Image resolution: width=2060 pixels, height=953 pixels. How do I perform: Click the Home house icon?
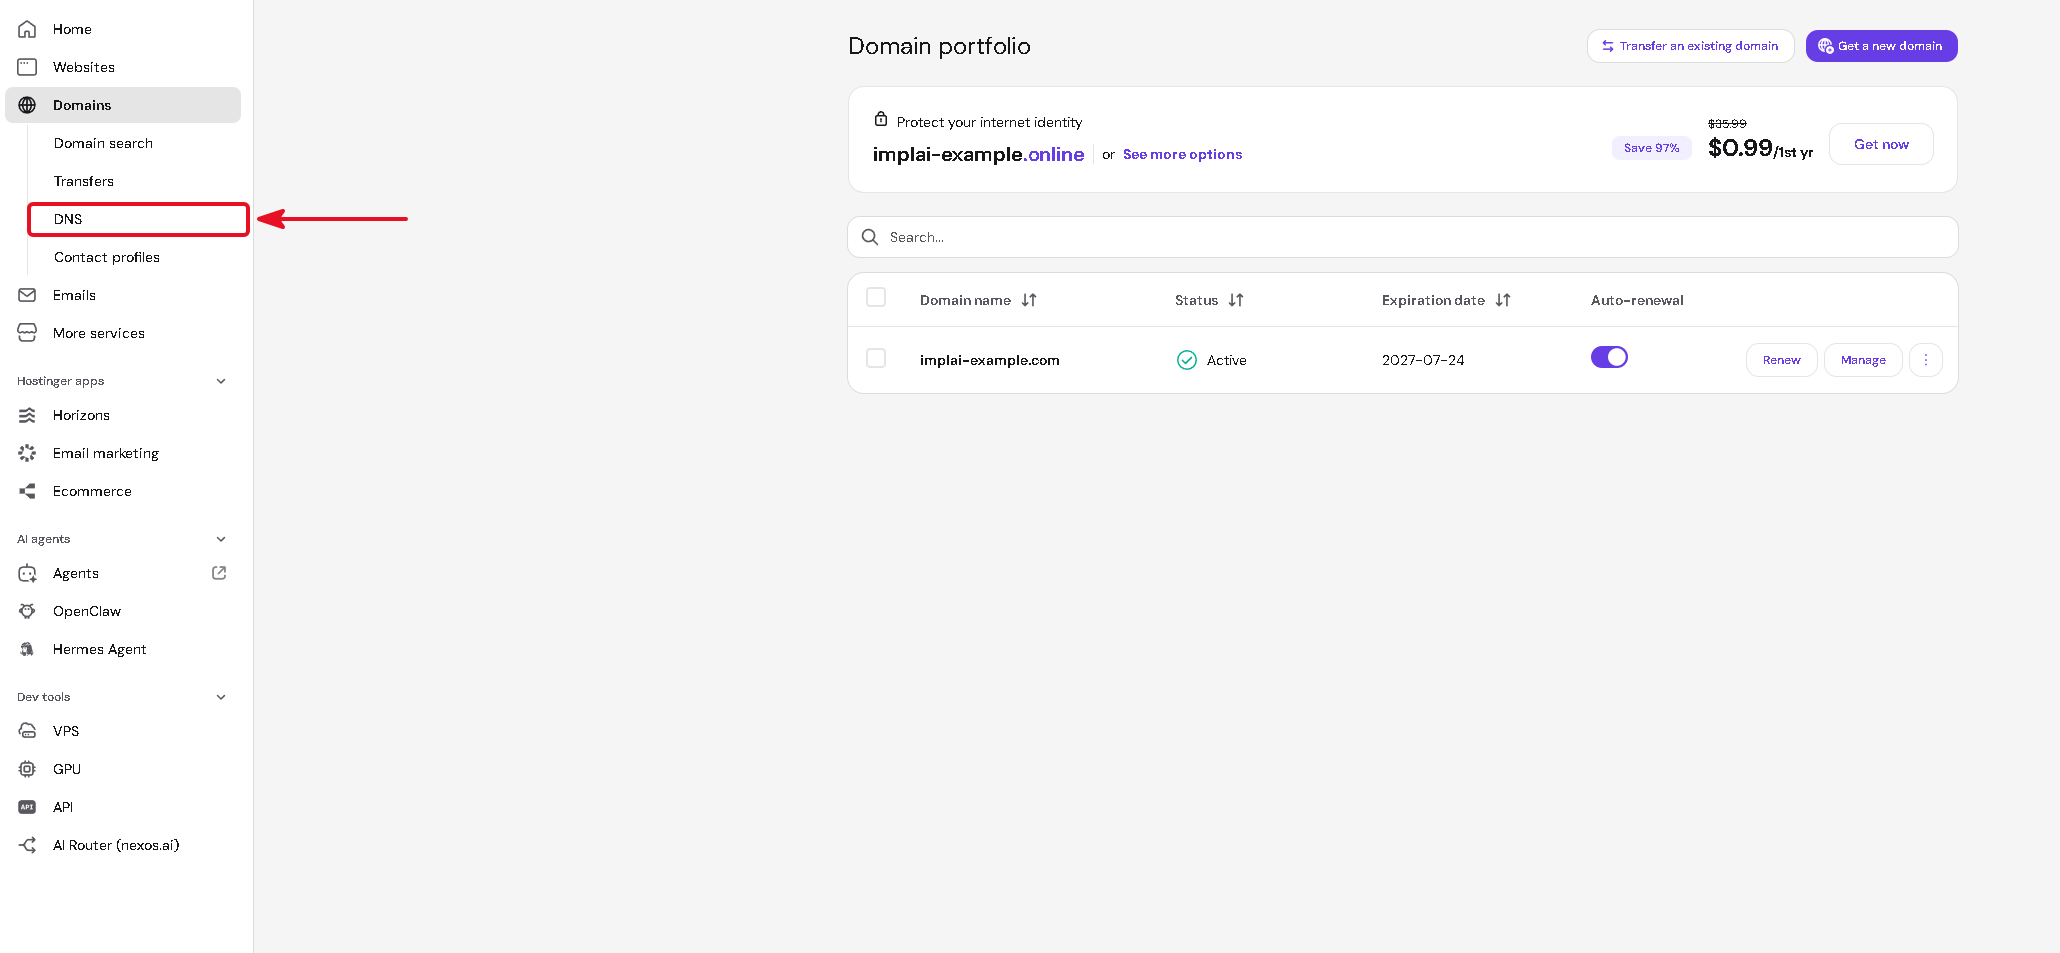[x=27, y=29]
